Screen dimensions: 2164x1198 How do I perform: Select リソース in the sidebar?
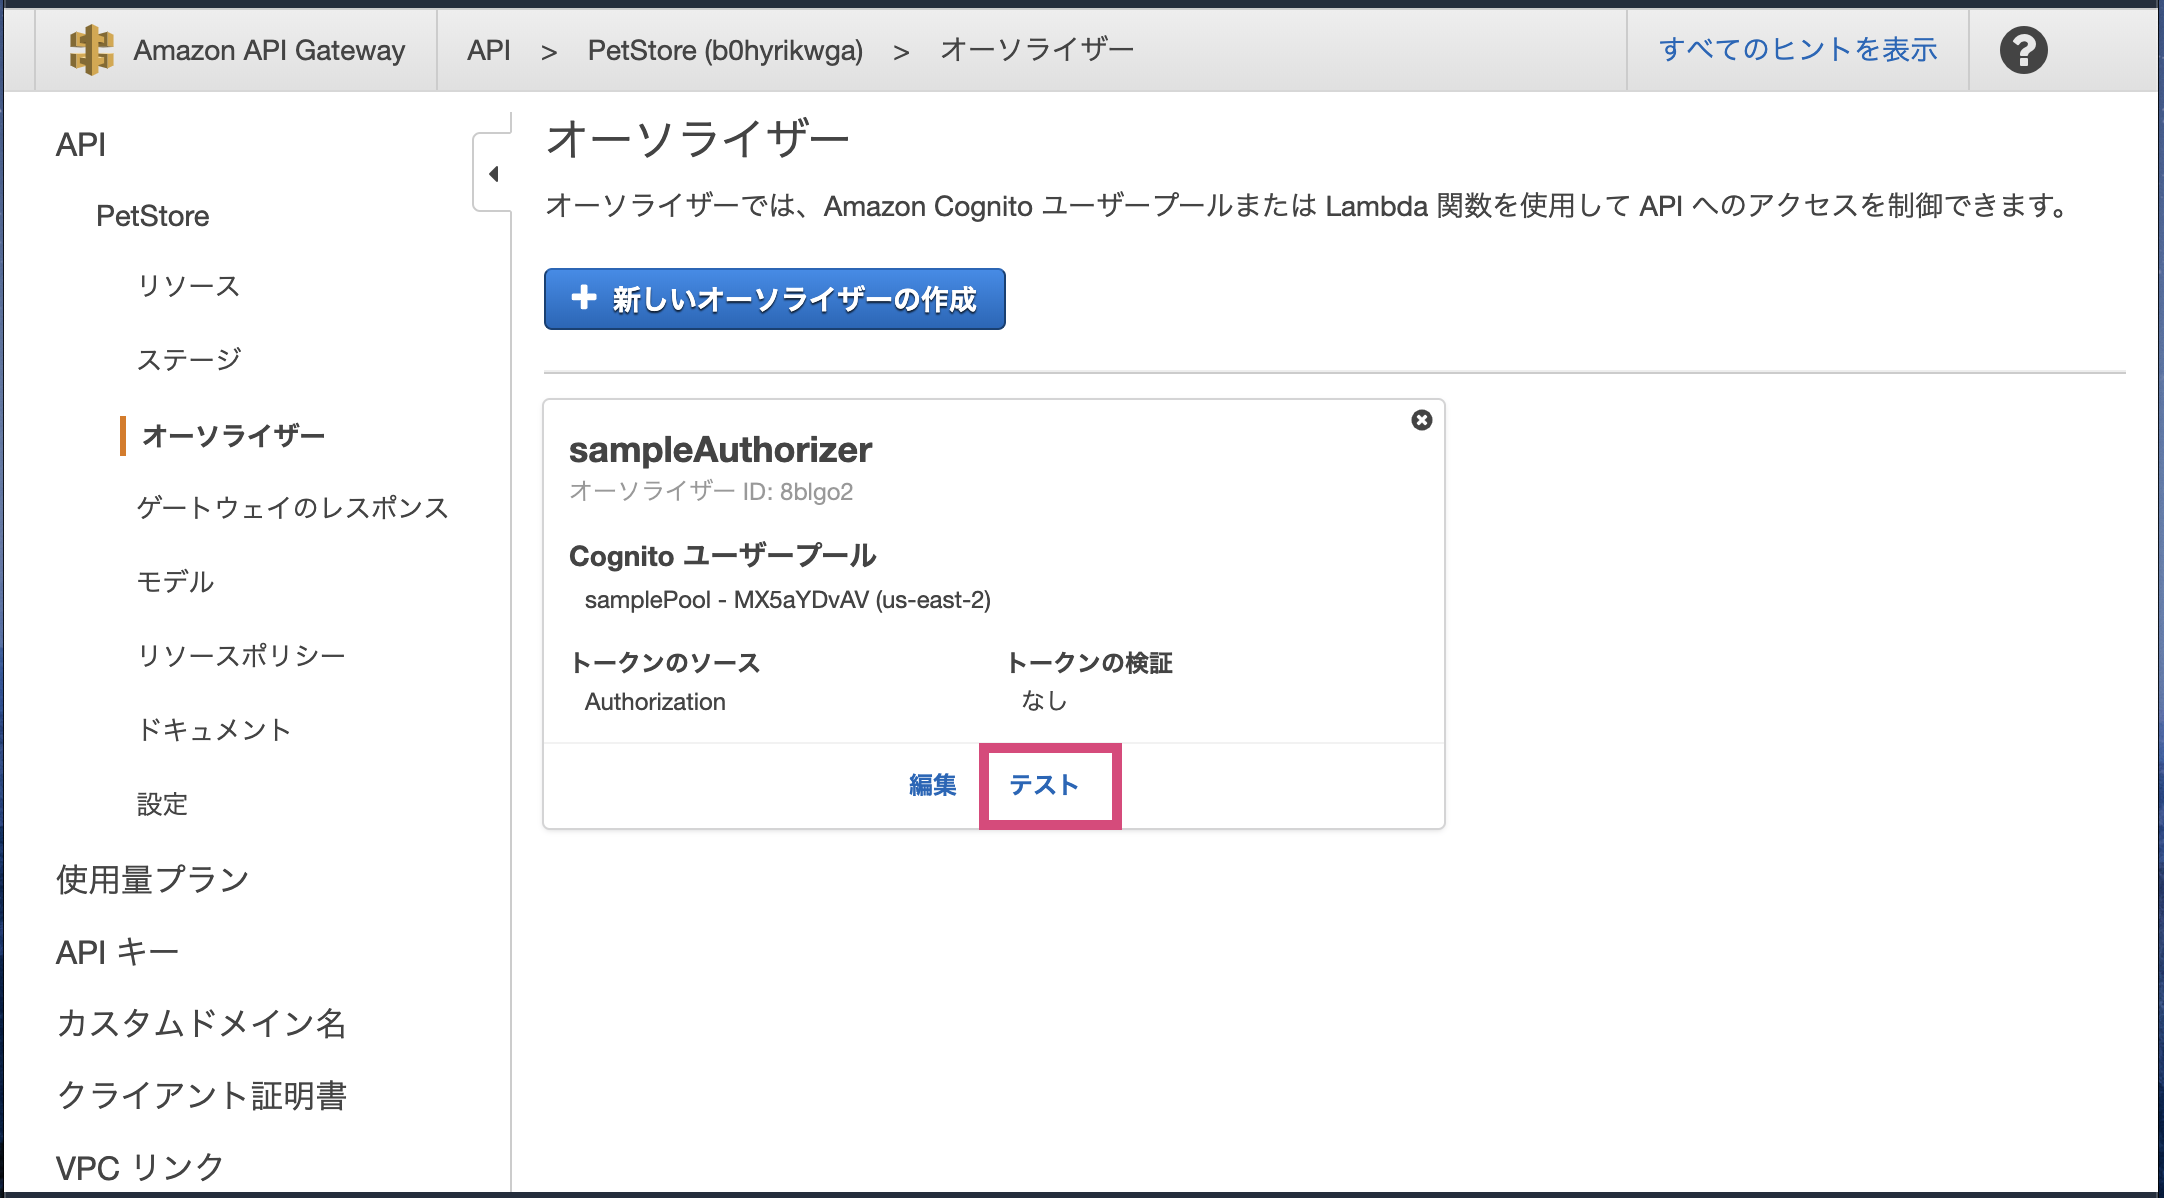[x=189, y=286]
